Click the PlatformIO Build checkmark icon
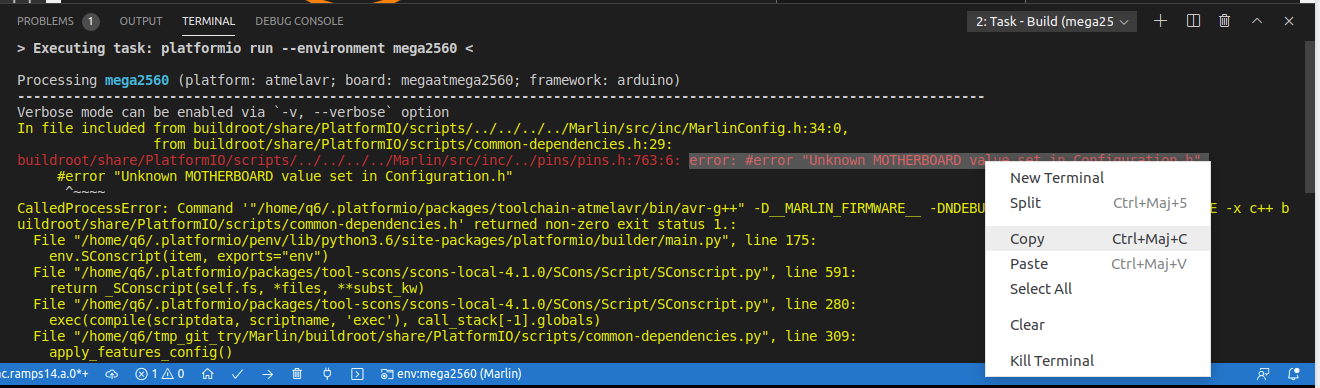The image size is (1320, 388). click(x=238, y=374)
